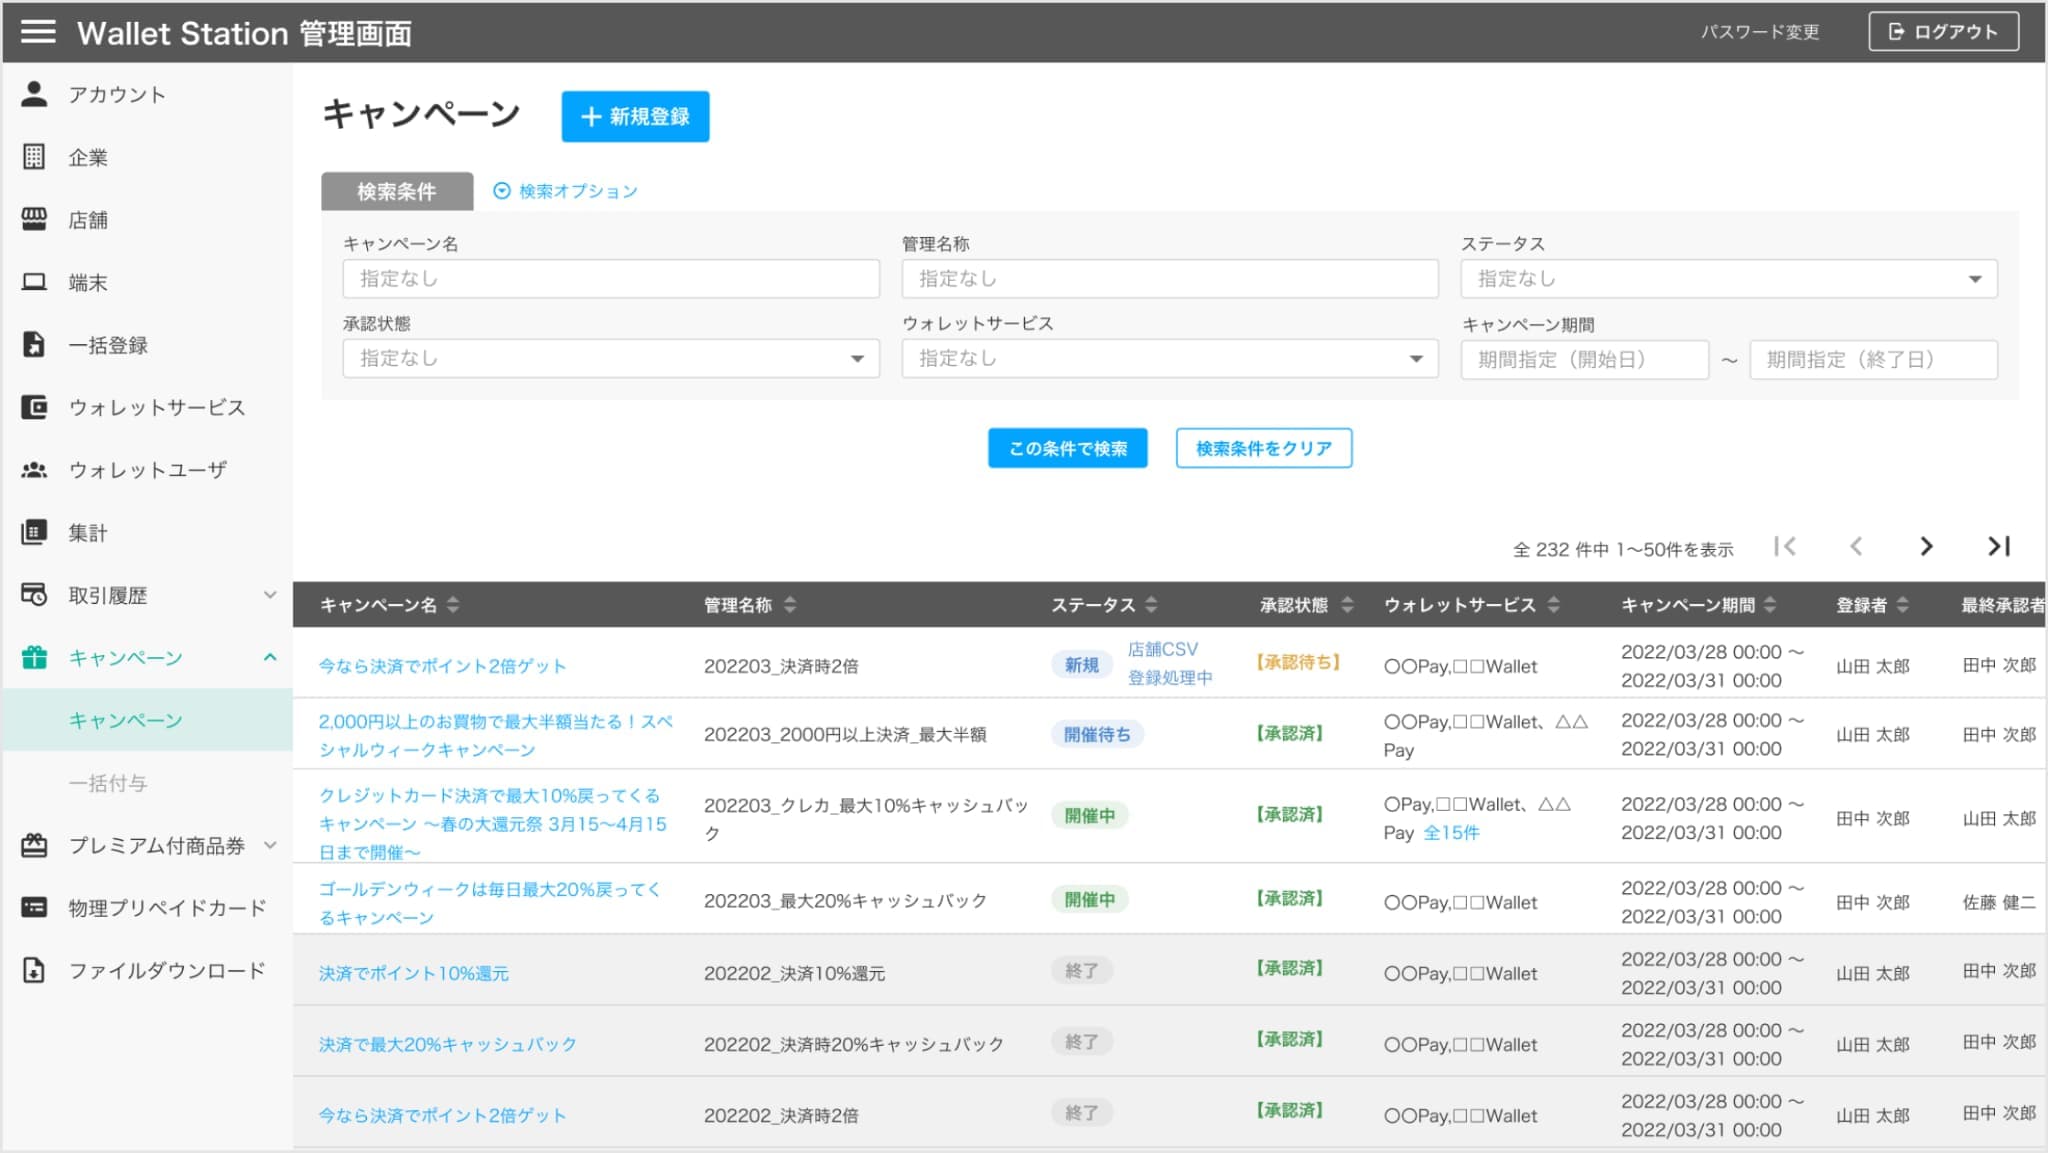Switch to the 検索条件 tab

(396, 191)
